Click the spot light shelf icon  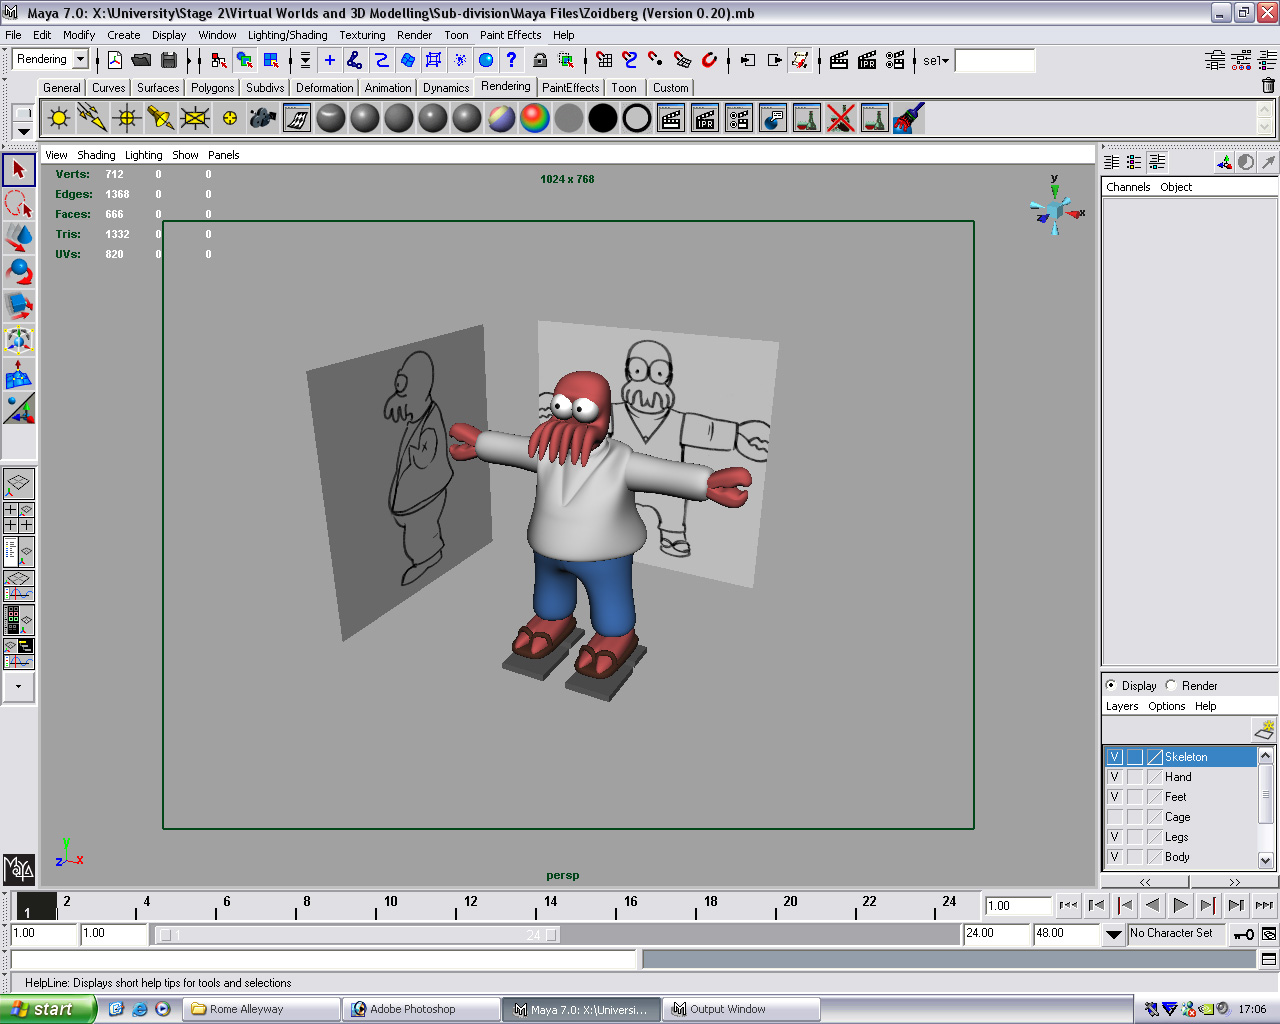pyautogui.click(x=161, y=118)
